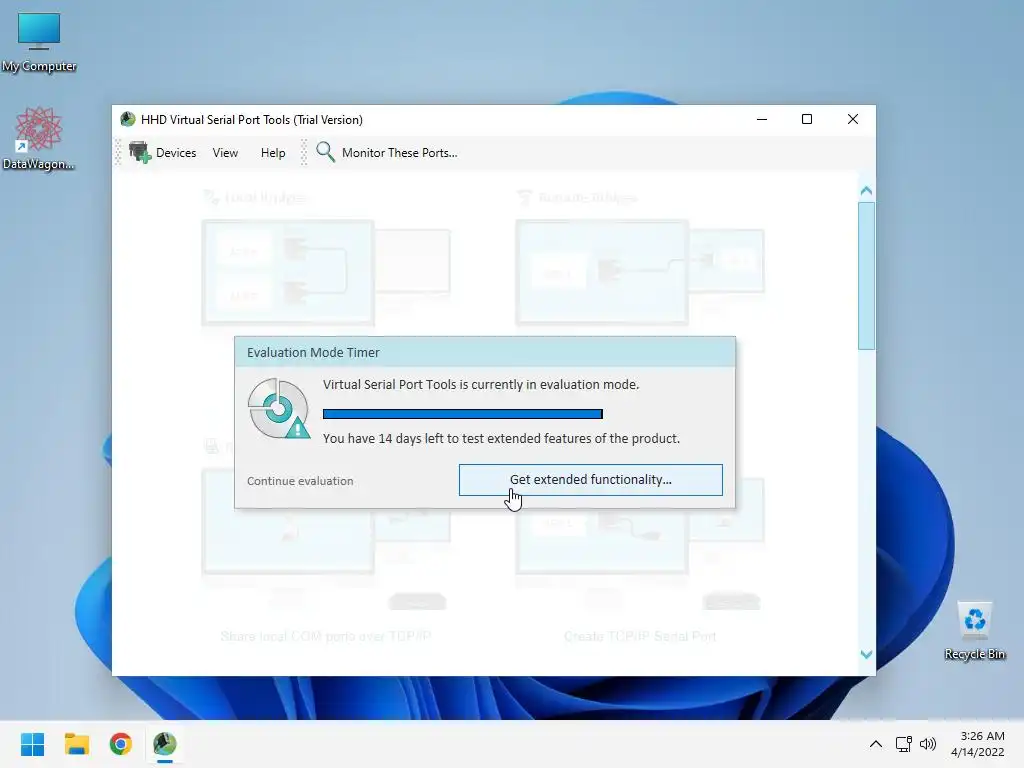The image size is (1024, 768).
Task: Open the Windows Start menu
Action: [x=32, y=744]
